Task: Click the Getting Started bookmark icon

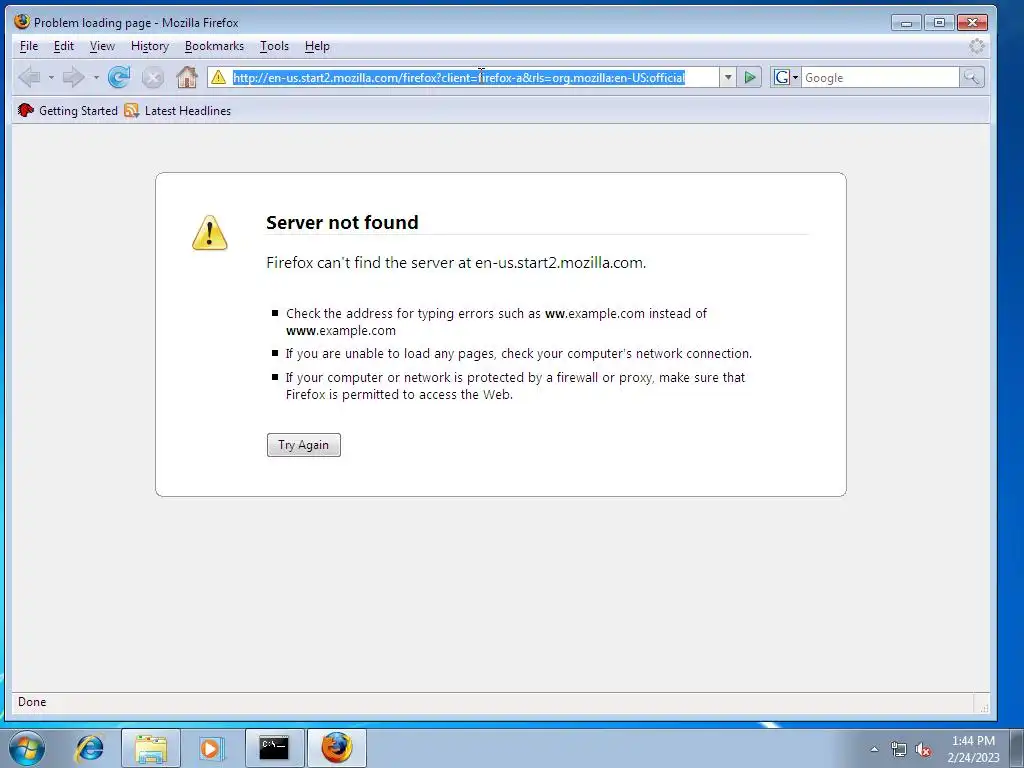Action: click(x=25, y=110)
